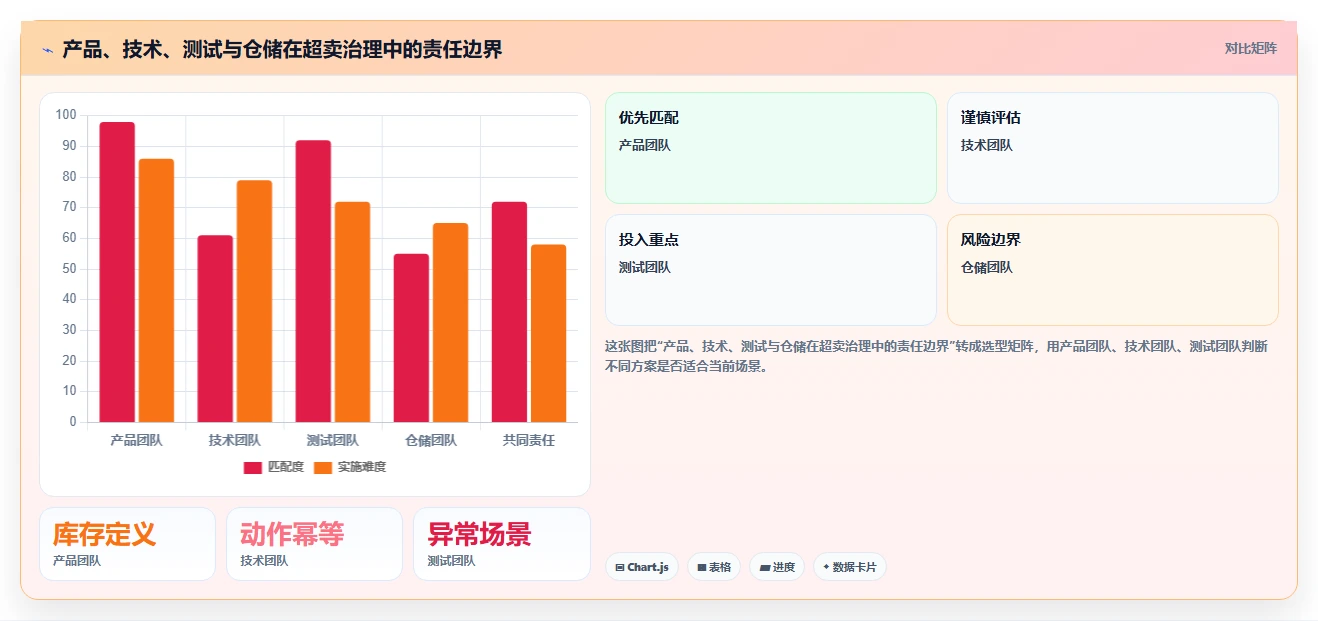Click 技术团队 text under 谨慎评估
Screen dimensions: 1318x621
point(987,145)
